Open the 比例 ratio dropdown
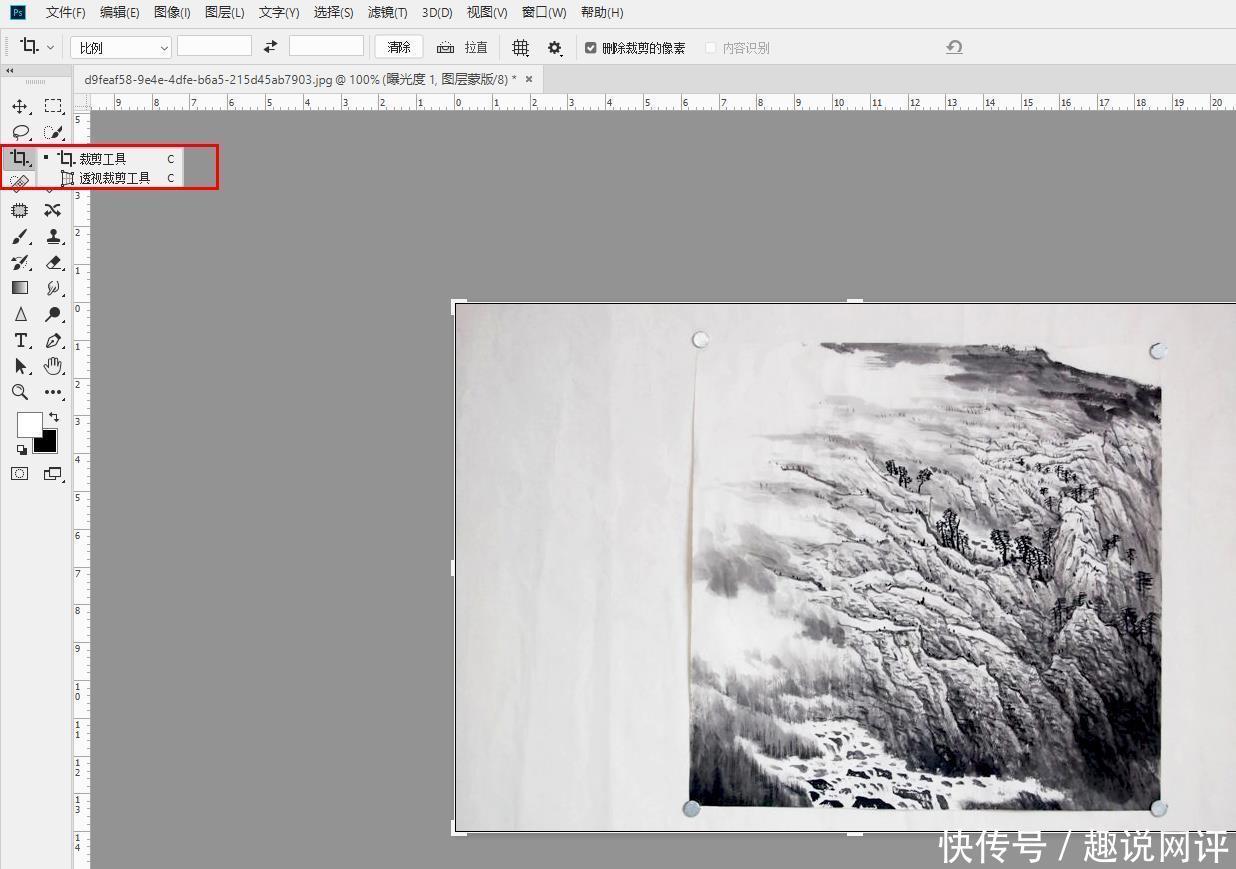 coord(122,47)
